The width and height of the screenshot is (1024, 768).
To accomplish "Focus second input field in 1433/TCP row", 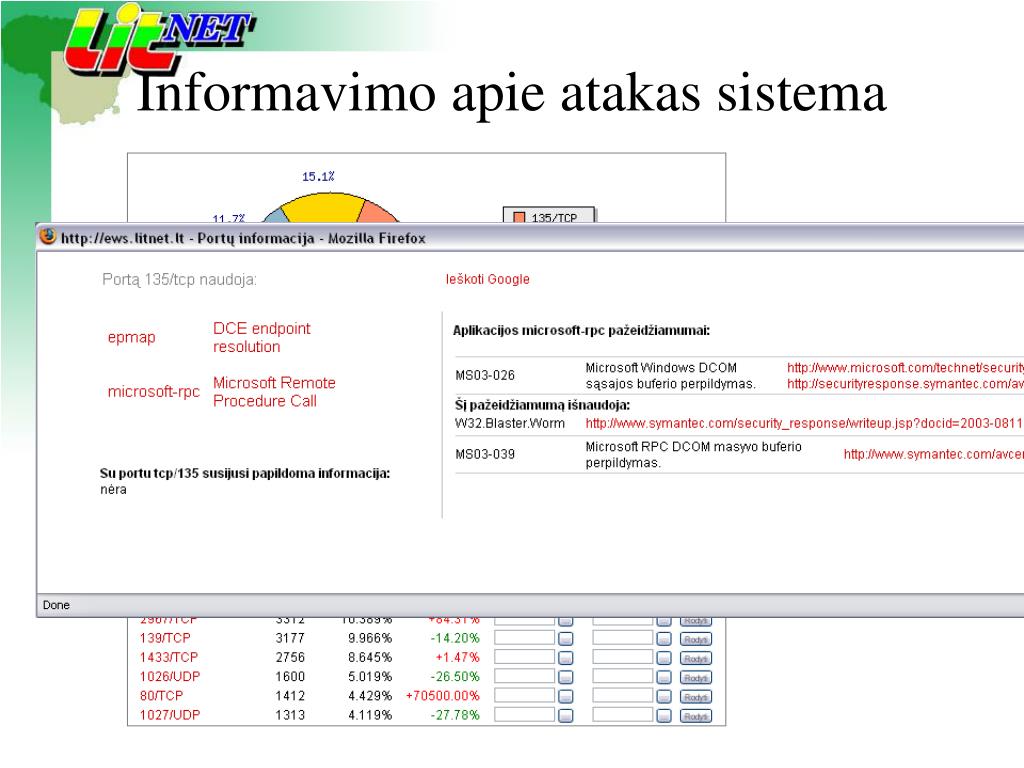I will [x=623, y=657].
